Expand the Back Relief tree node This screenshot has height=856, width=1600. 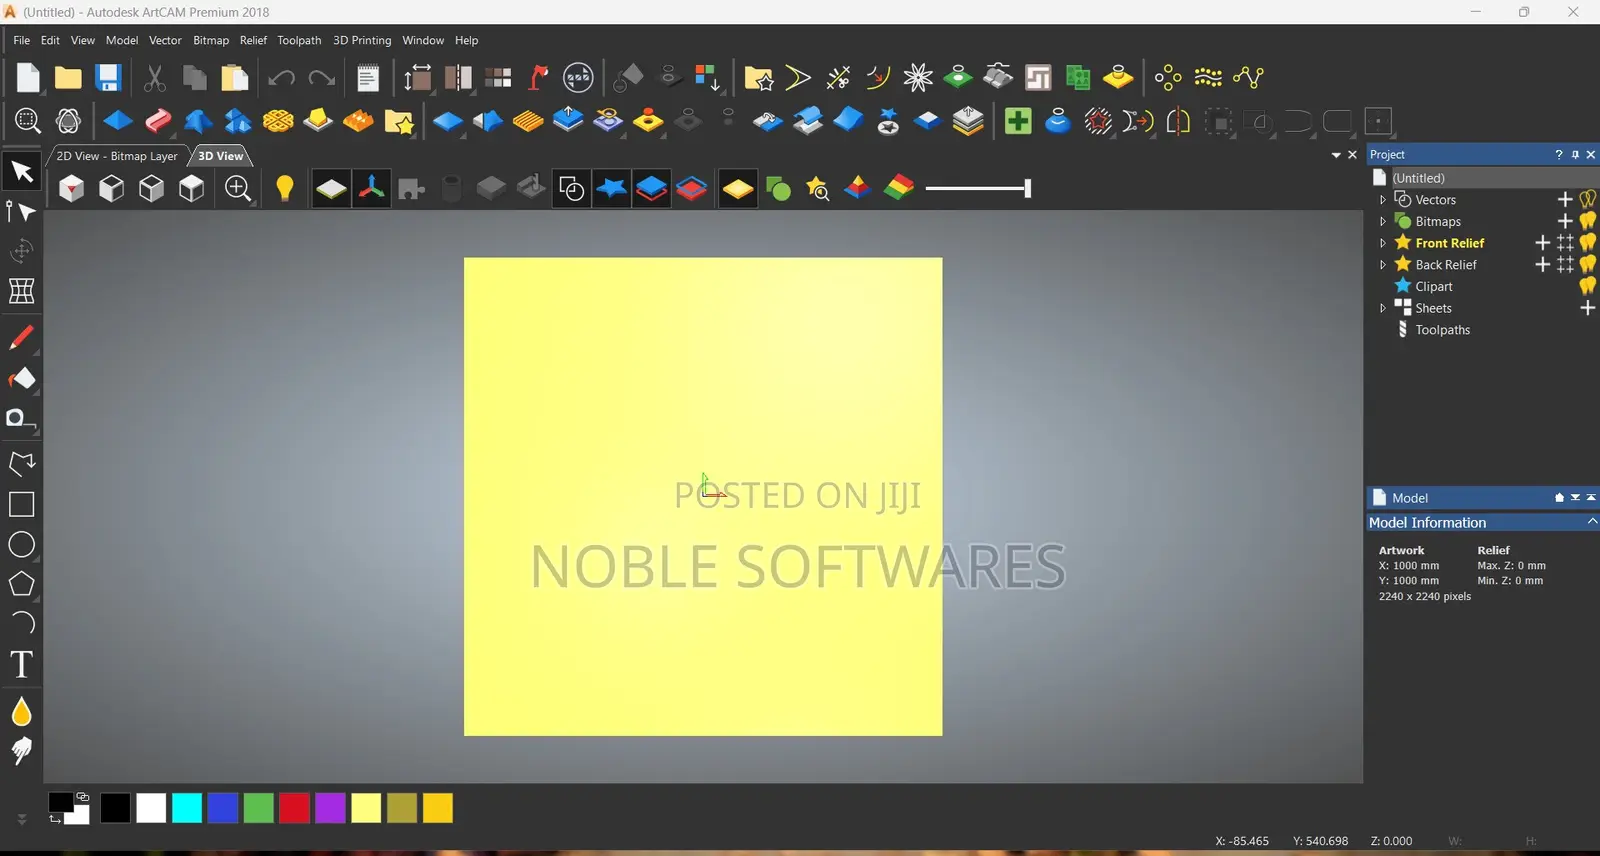1383,265
